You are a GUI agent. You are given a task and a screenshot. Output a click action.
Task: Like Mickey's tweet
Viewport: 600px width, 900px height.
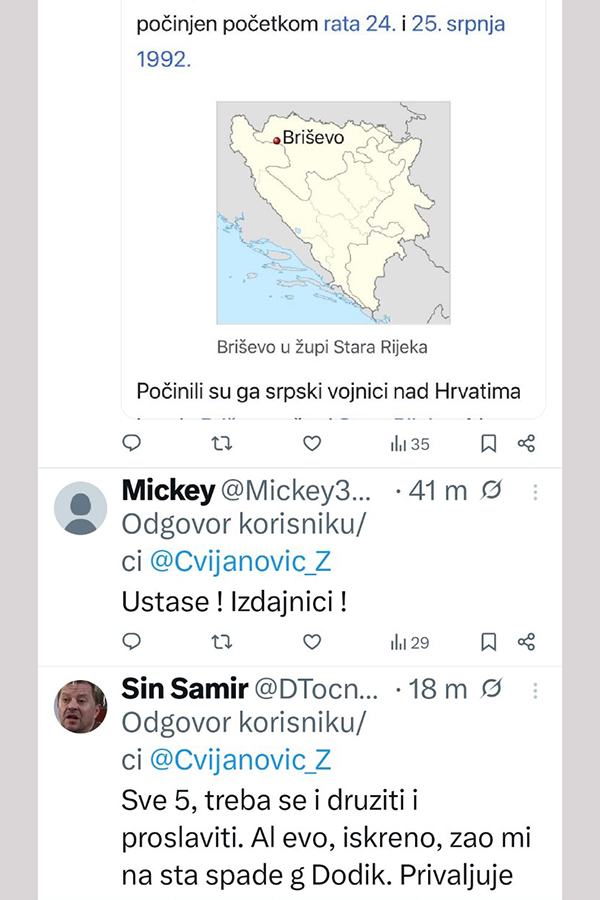312,641
